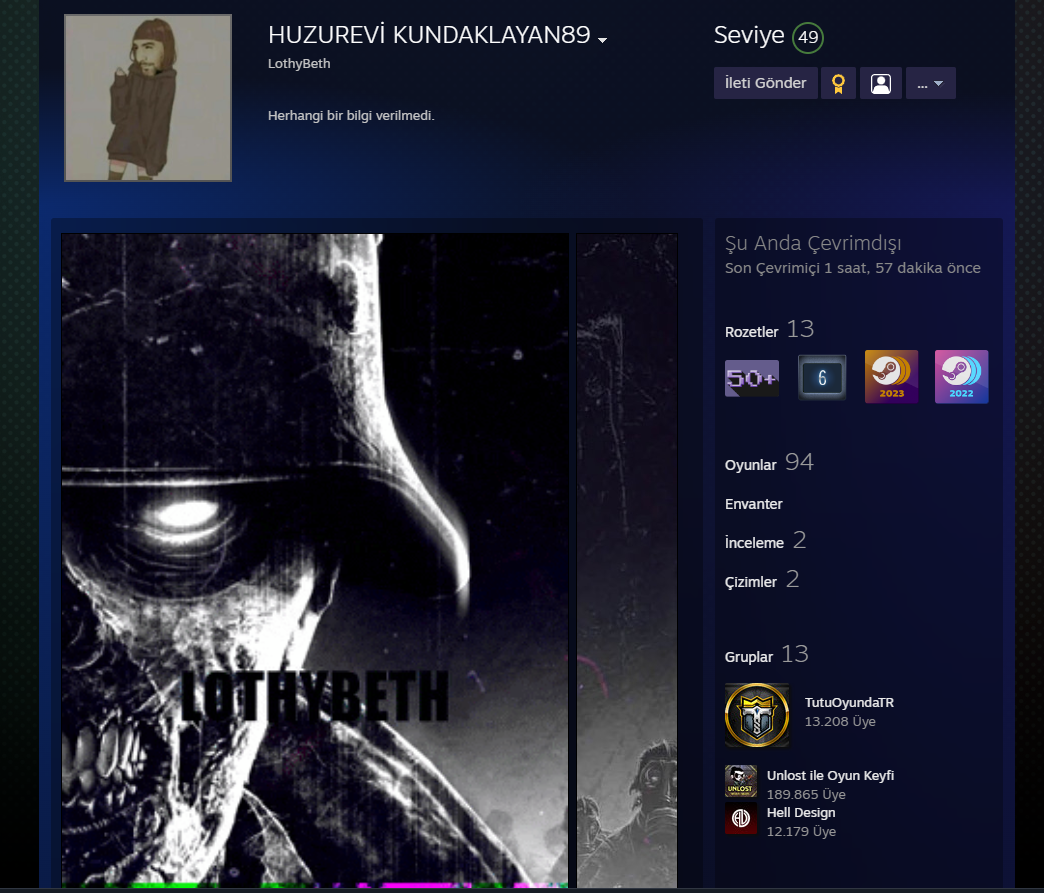Click the Unlost ile Oyun Keyfi group icon
1044x893 pixels.
[x=741, y=781]
